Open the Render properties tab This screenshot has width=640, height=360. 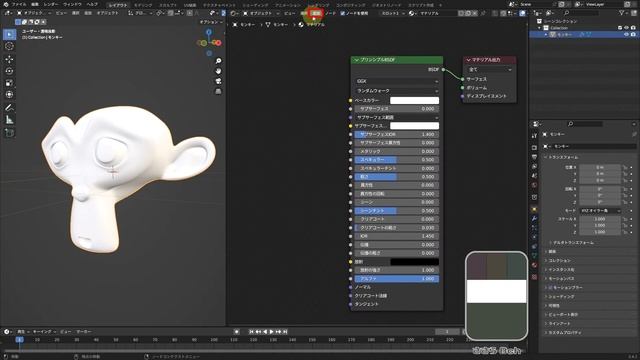click(535, 147)
